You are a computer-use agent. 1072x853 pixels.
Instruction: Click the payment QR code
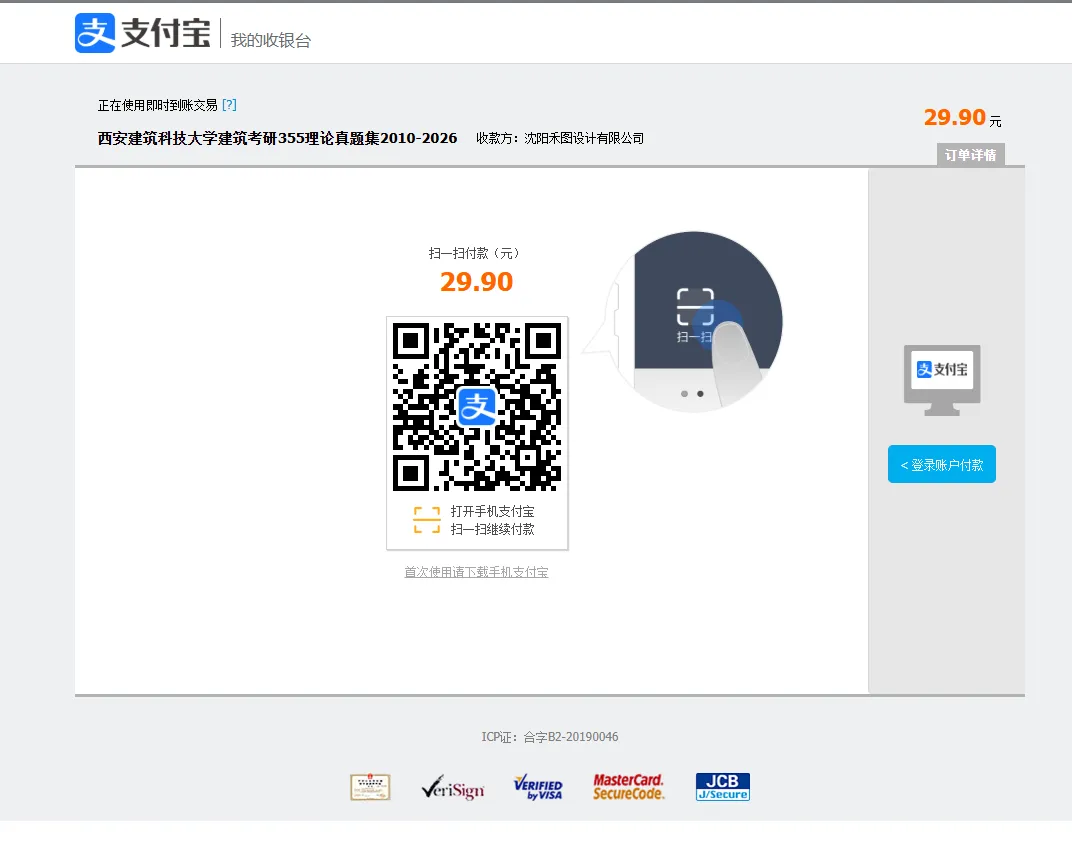click(477, 407)
